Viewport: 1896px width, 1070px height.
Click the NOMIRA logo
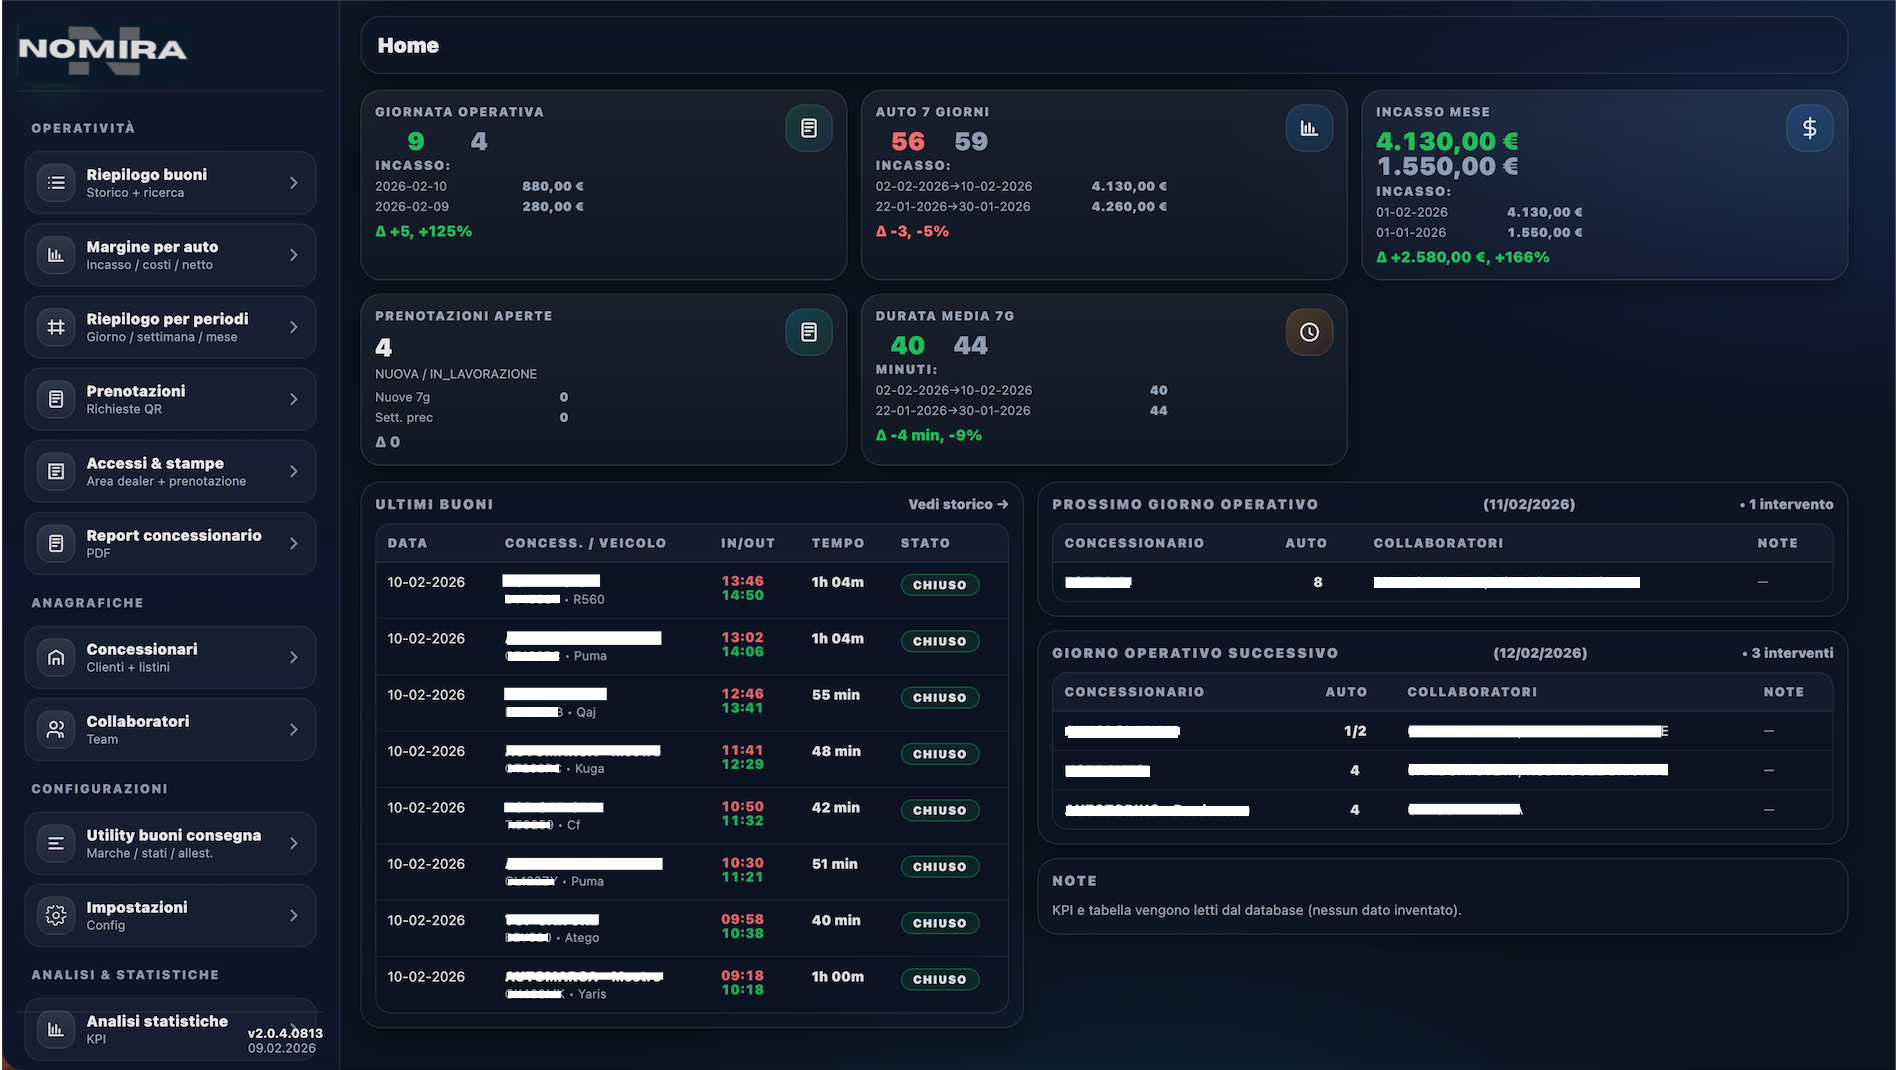pyautogui.click(x=103, y=46)
